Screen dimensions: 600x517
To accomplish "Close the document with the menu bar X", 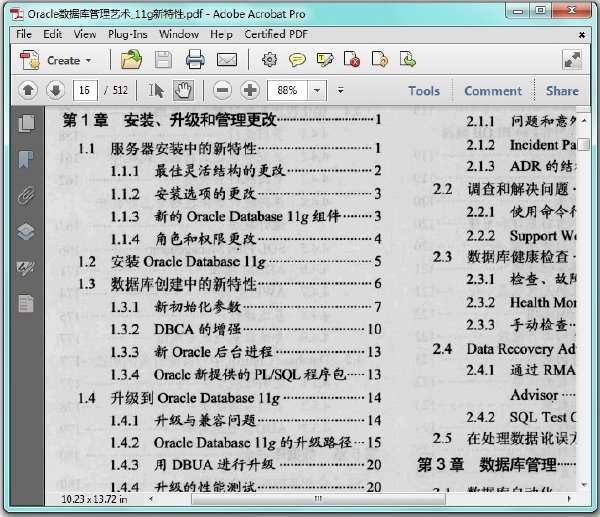I will (x=582, y=35).
